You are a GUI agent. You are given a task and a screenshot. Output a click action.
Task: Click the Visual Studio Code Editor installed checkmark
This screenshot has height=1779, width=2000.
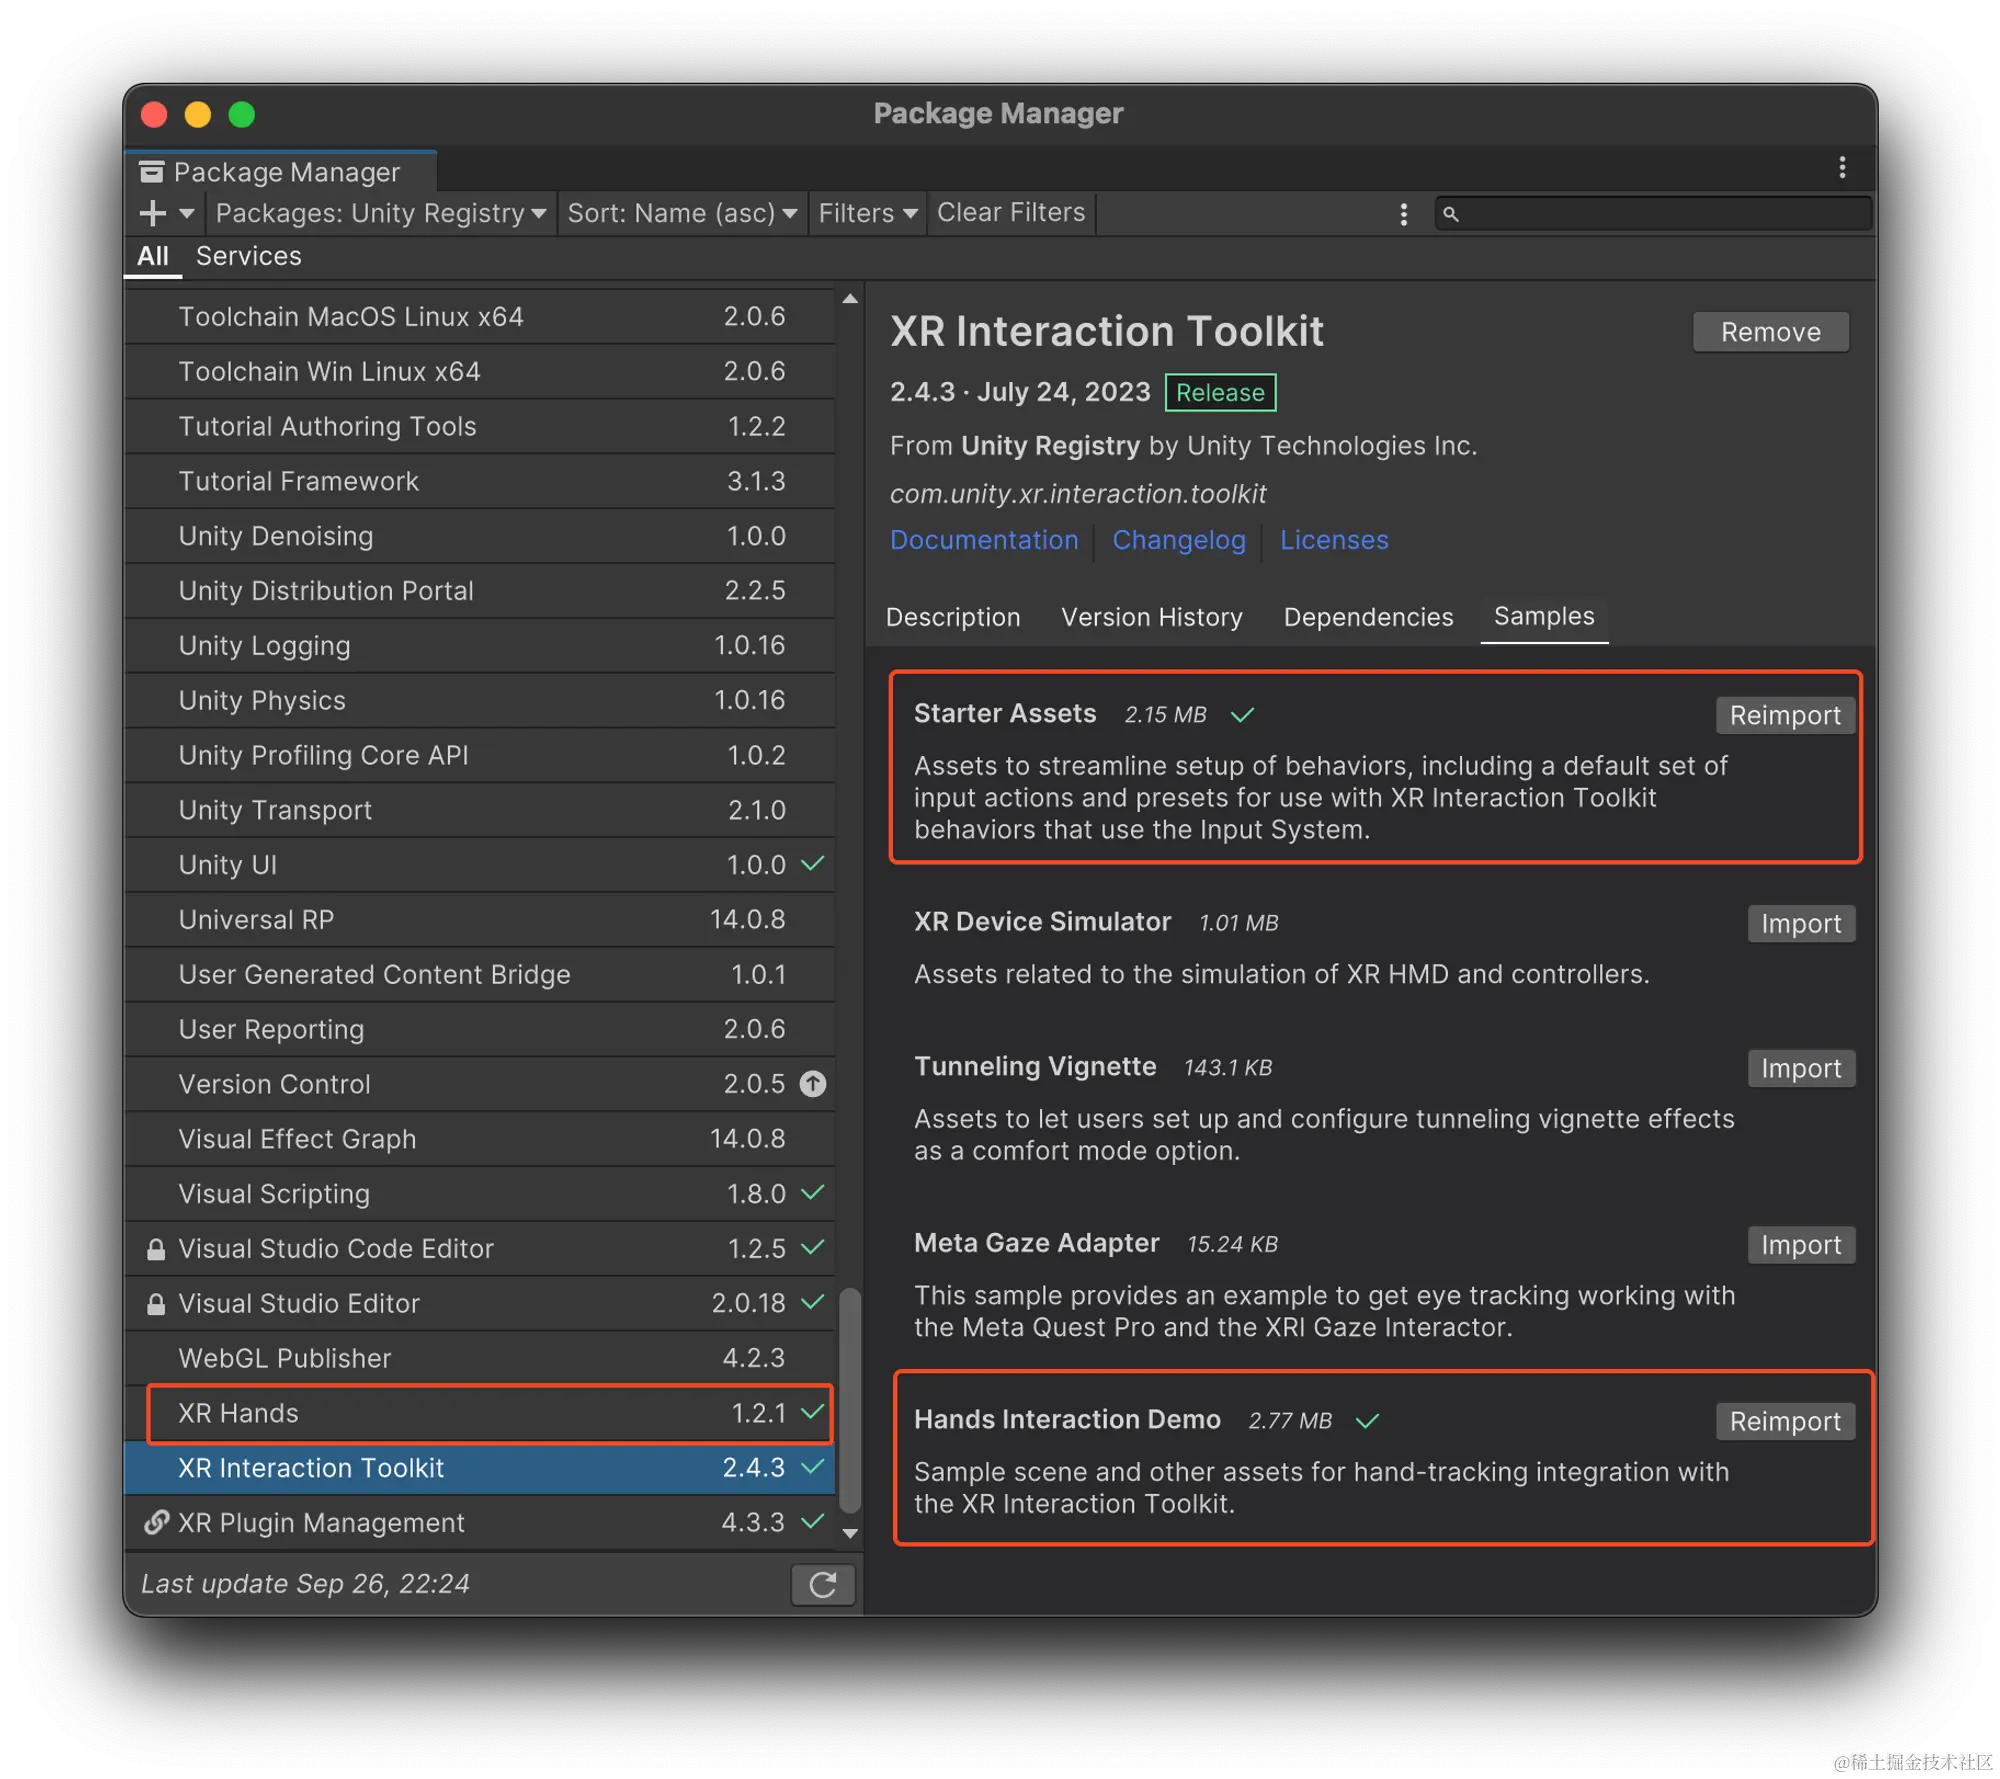(x=813, y=1247)
